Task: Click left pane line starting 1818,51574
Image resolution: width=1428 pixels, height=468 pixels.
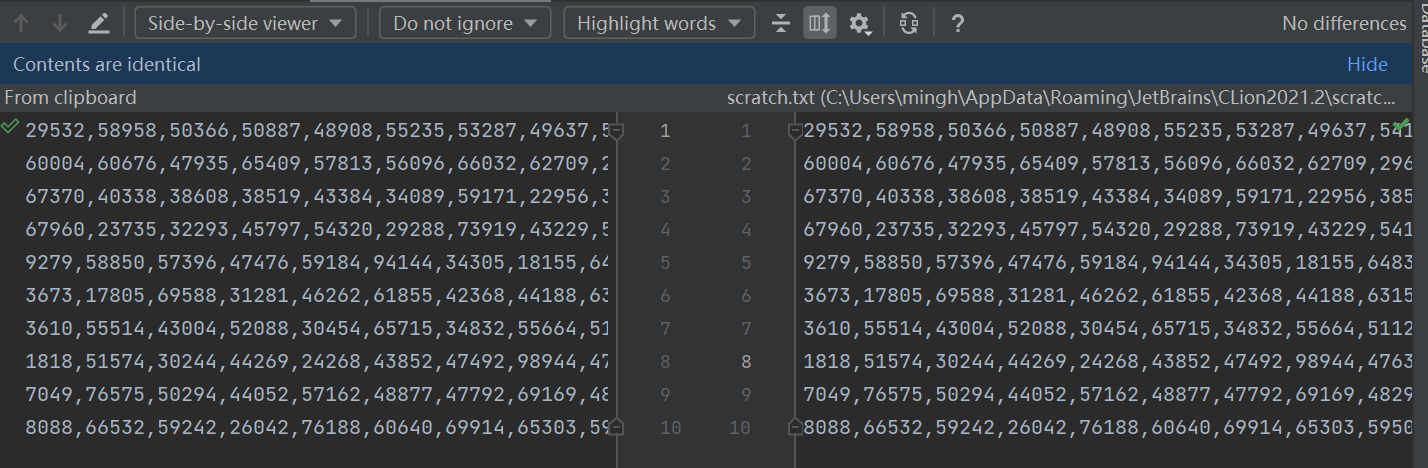Action: (317, 362)
